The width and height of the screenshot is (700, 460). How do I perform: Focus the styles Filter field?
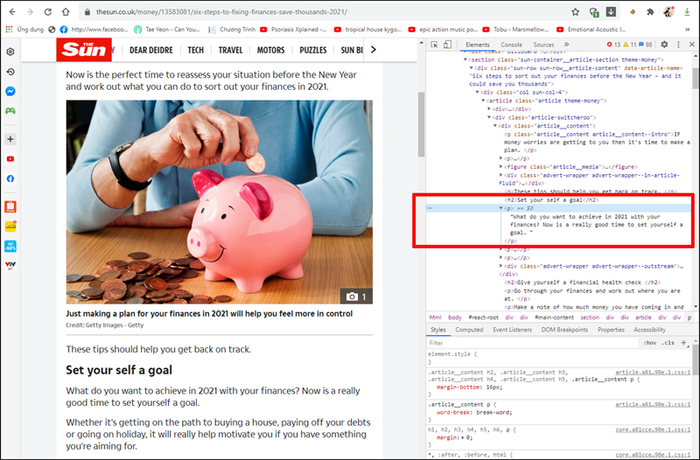point(533,343)
